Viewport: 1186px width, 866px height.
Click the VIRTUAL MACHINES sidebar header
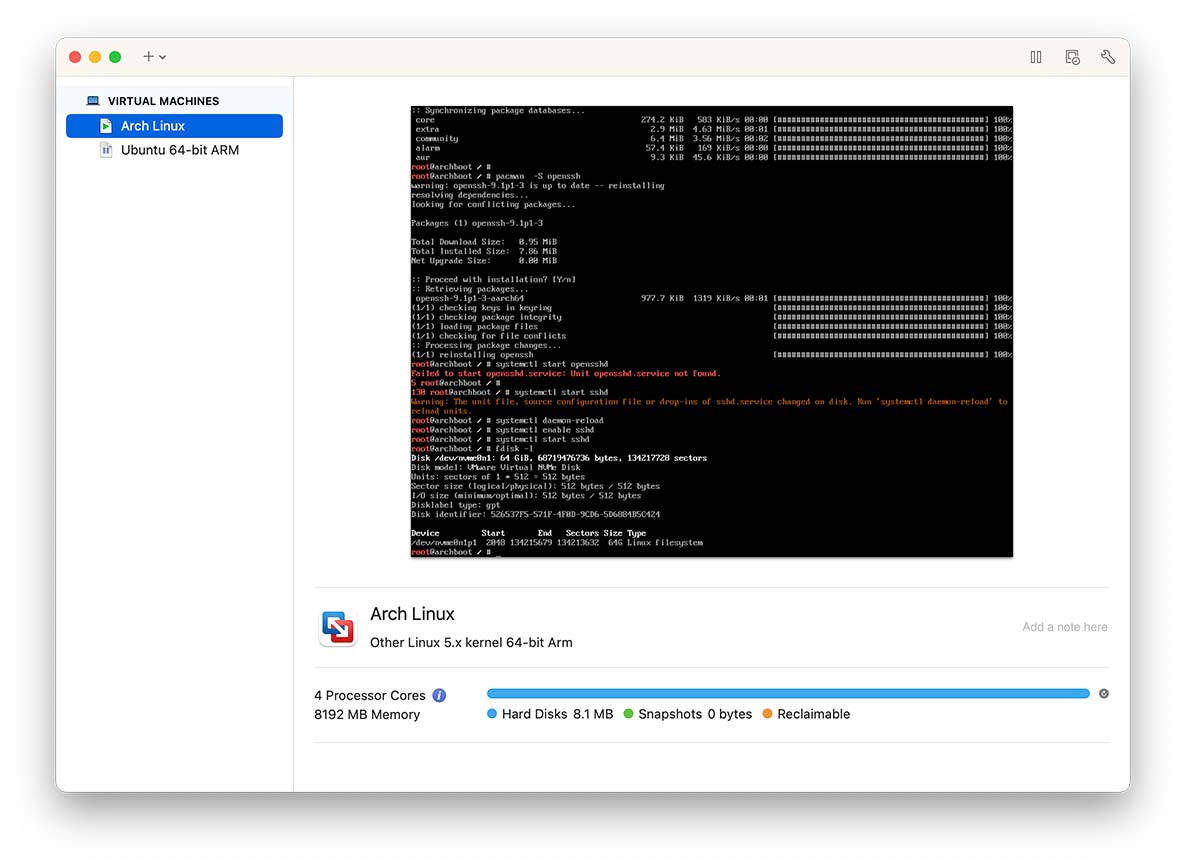[163, 101]
